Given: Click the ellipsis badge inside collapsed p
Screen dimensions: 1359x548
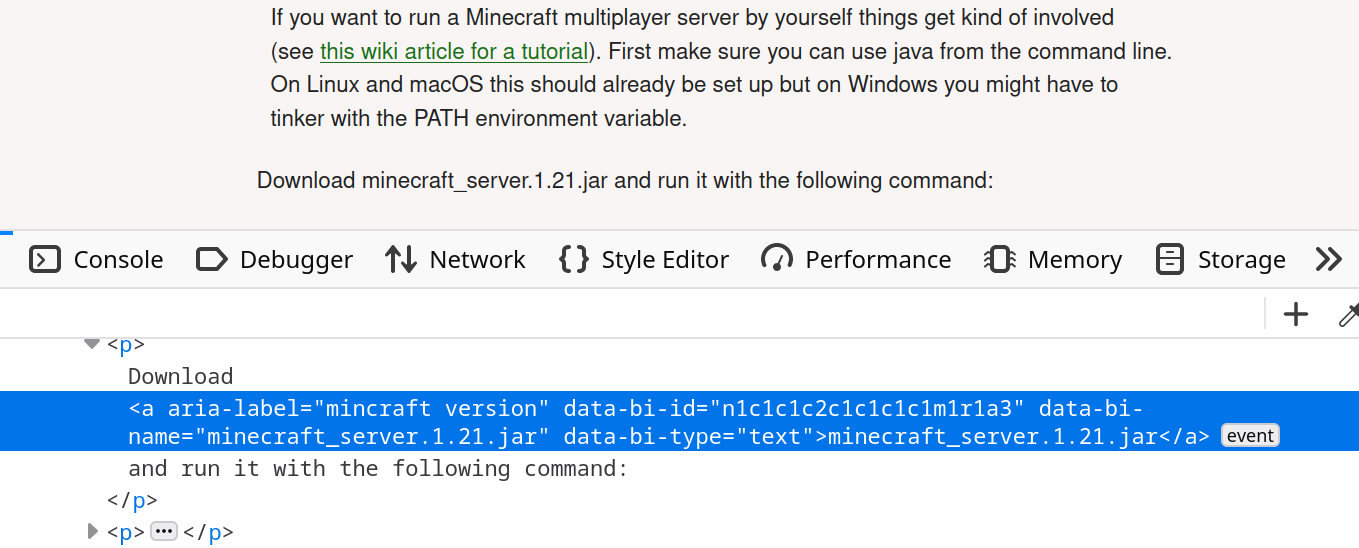Looking at the screenshot, I should (164, 531).
